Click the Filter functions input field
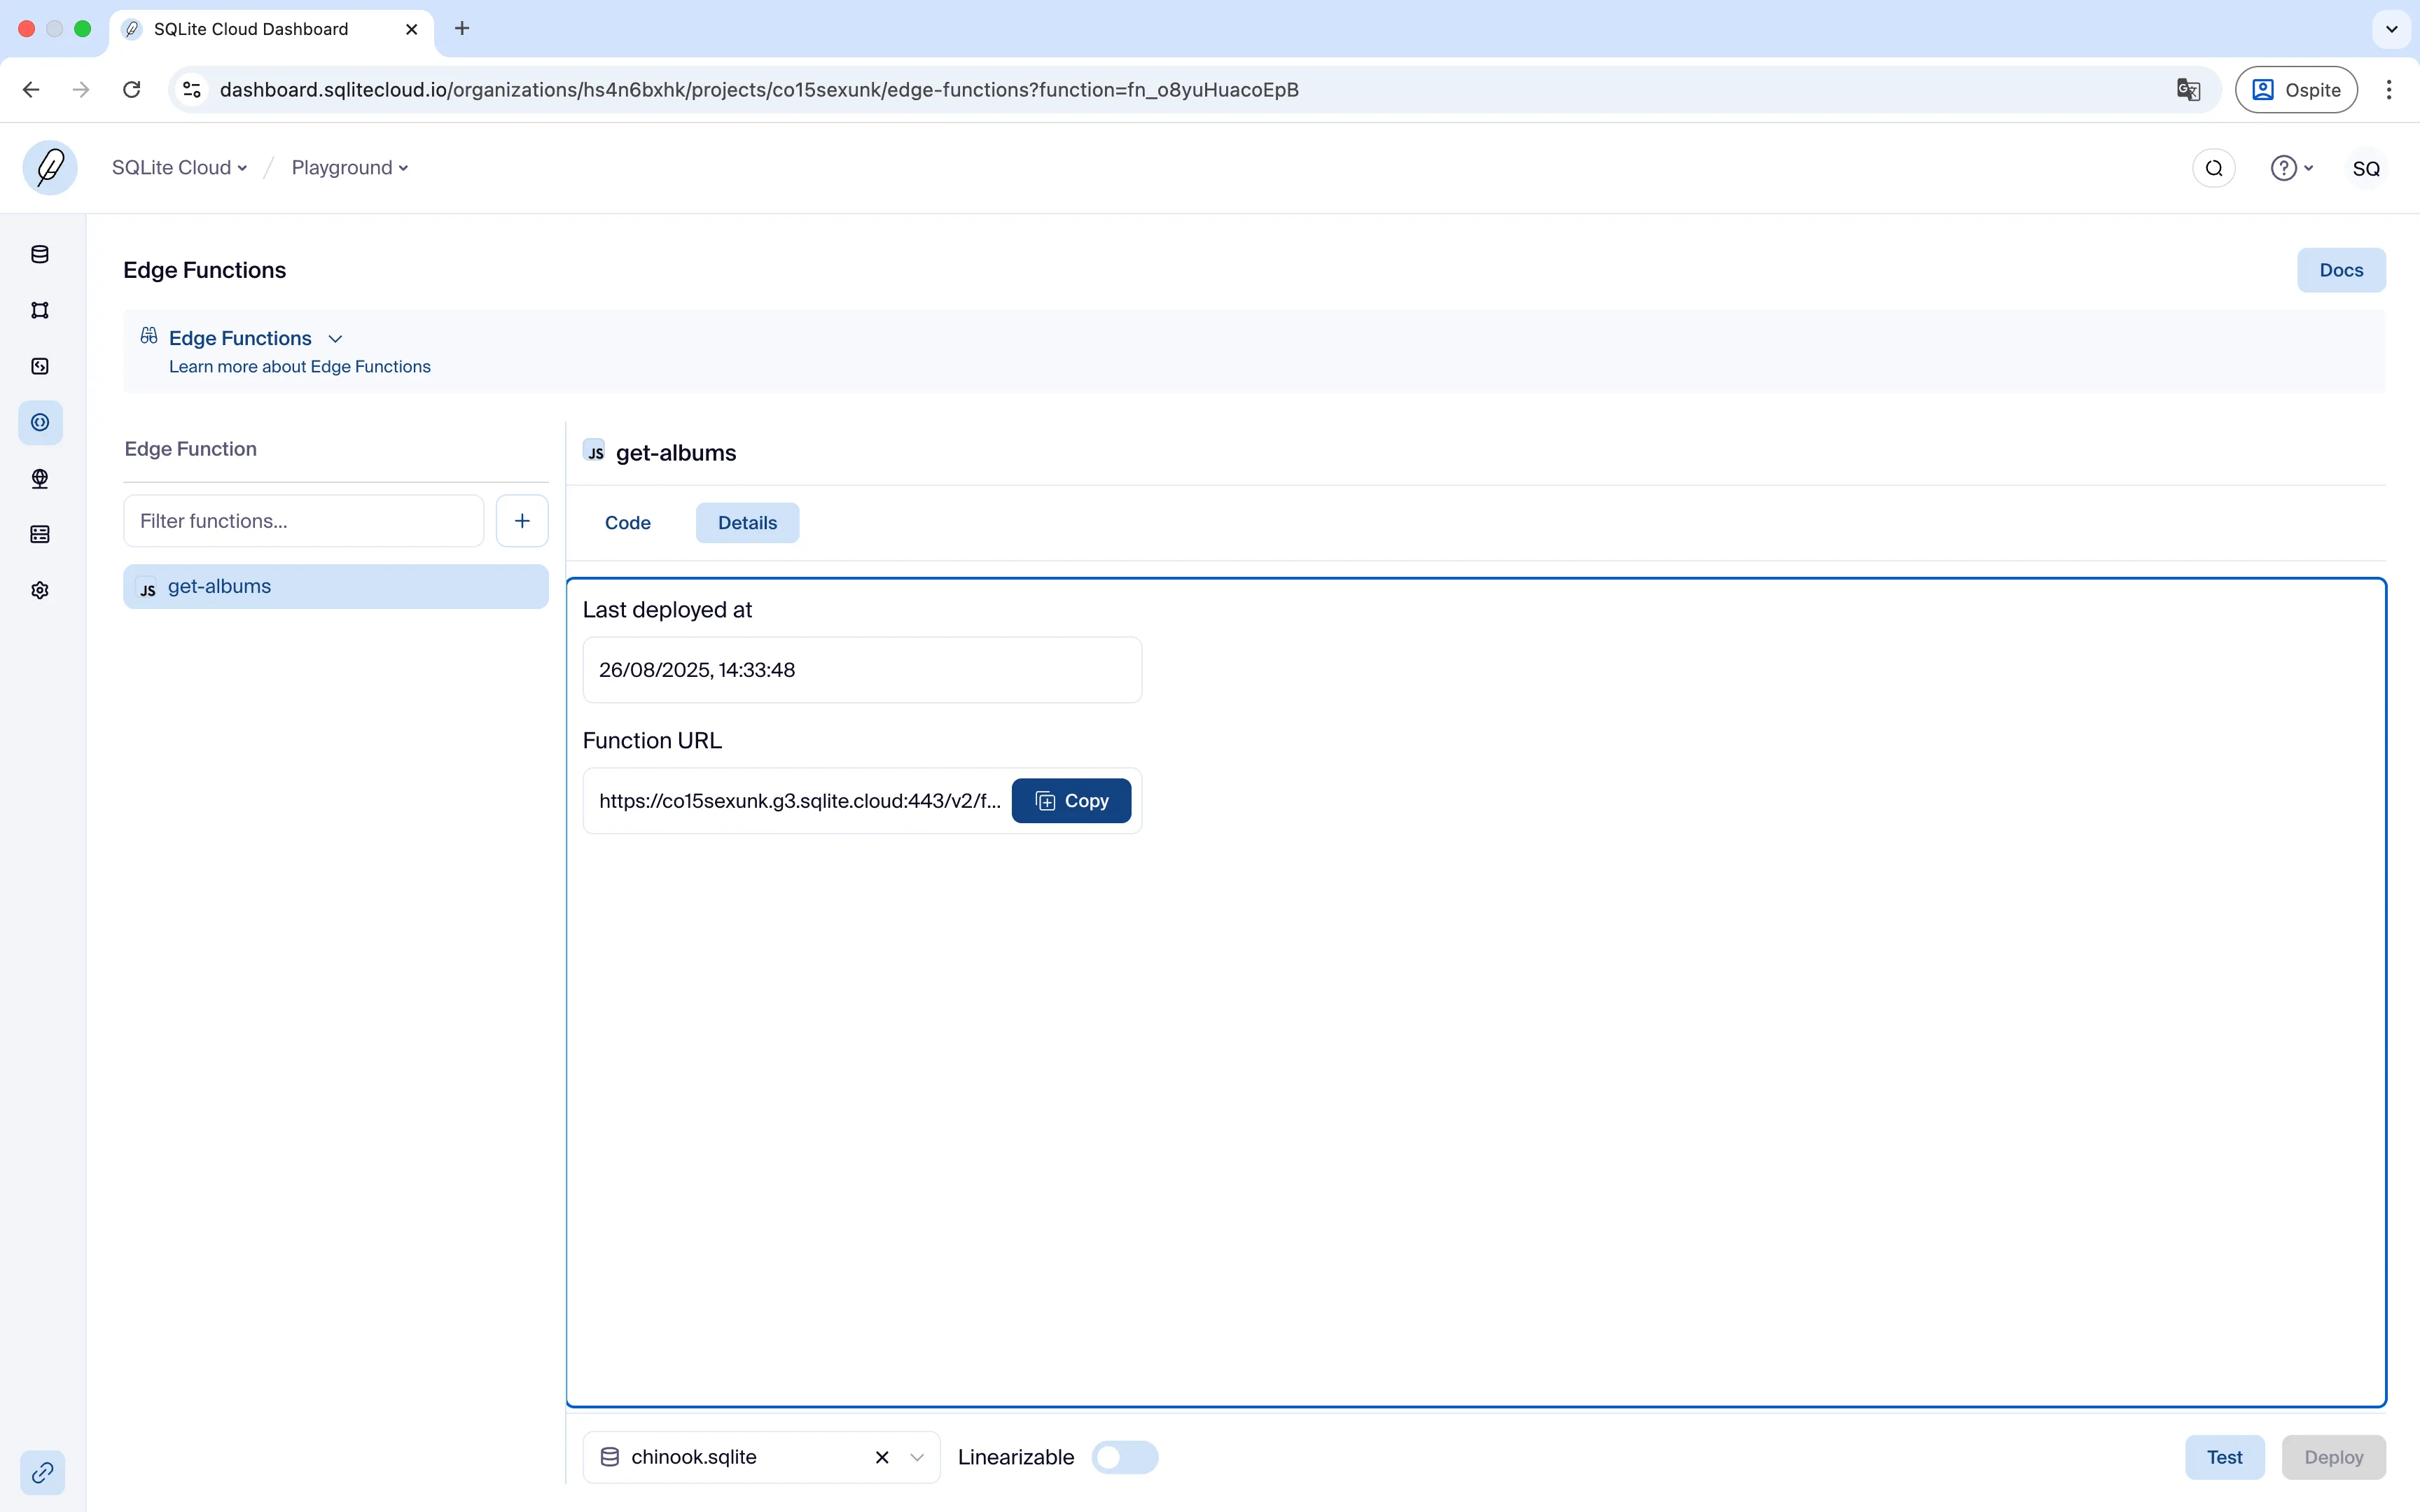Viewport: 2420px width, 1512px height. coord(303,521)
